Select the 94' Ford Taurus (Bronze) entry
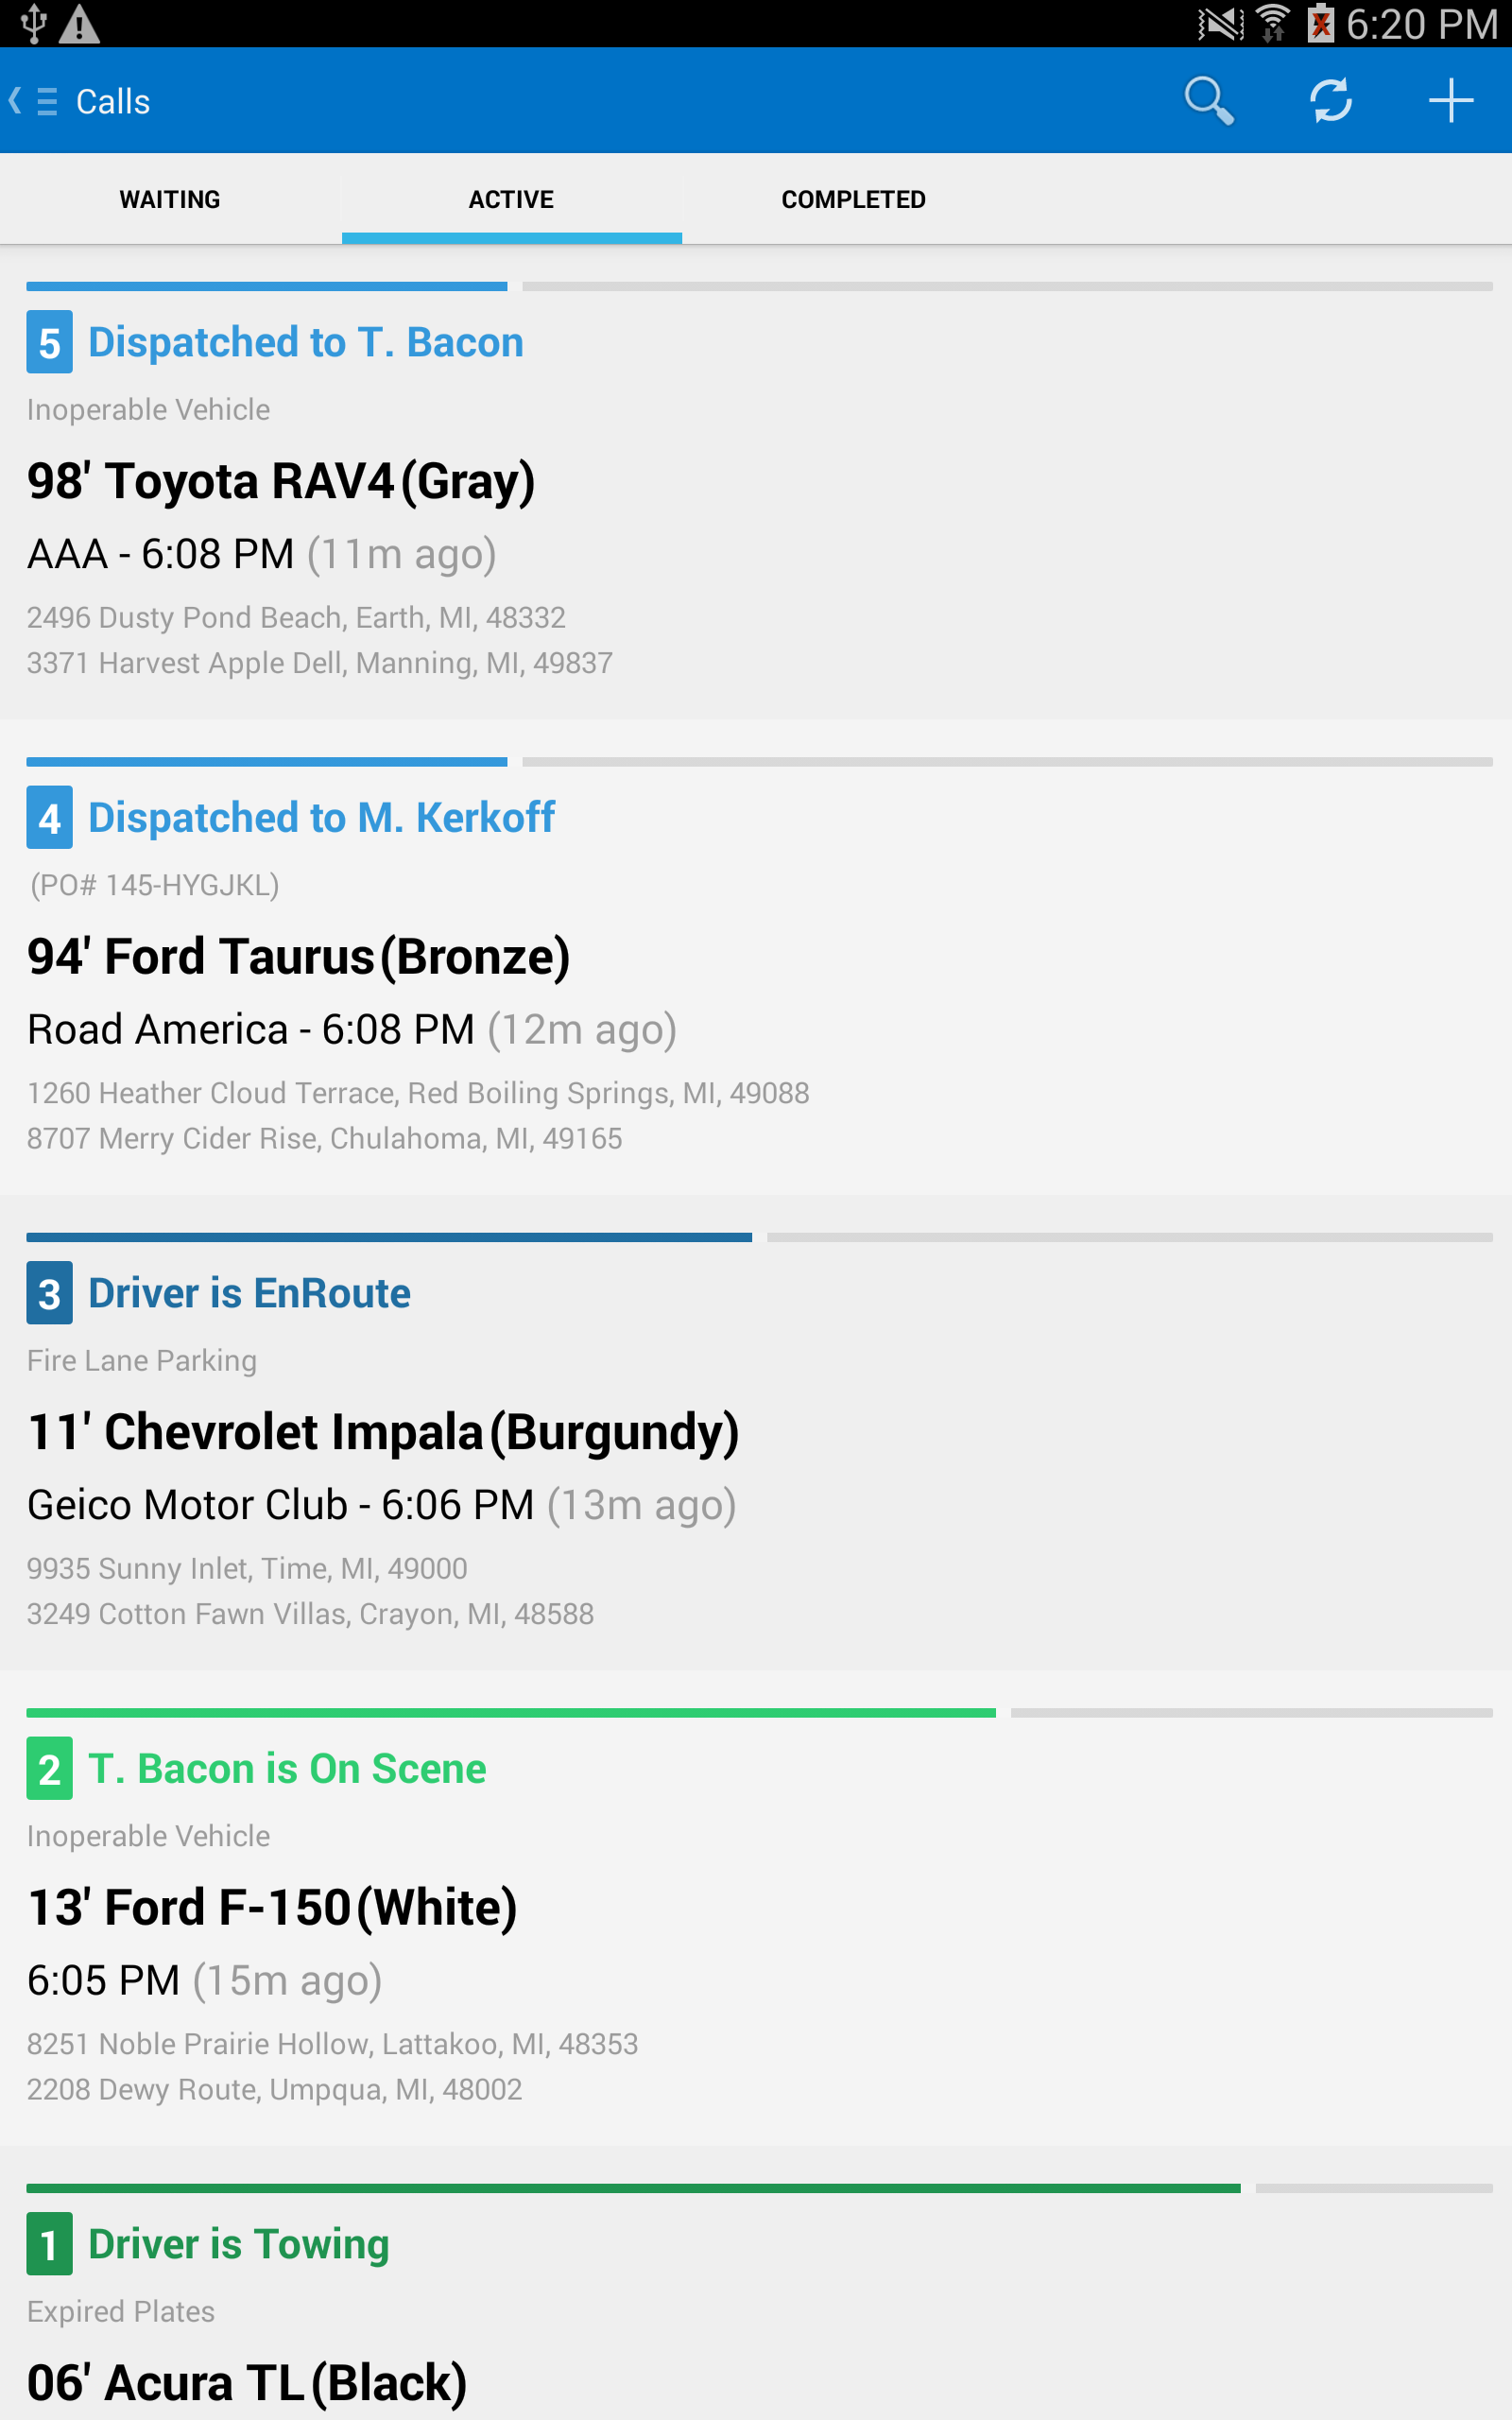Viewport: 1512px width, 2420px height. pos(298,956)
